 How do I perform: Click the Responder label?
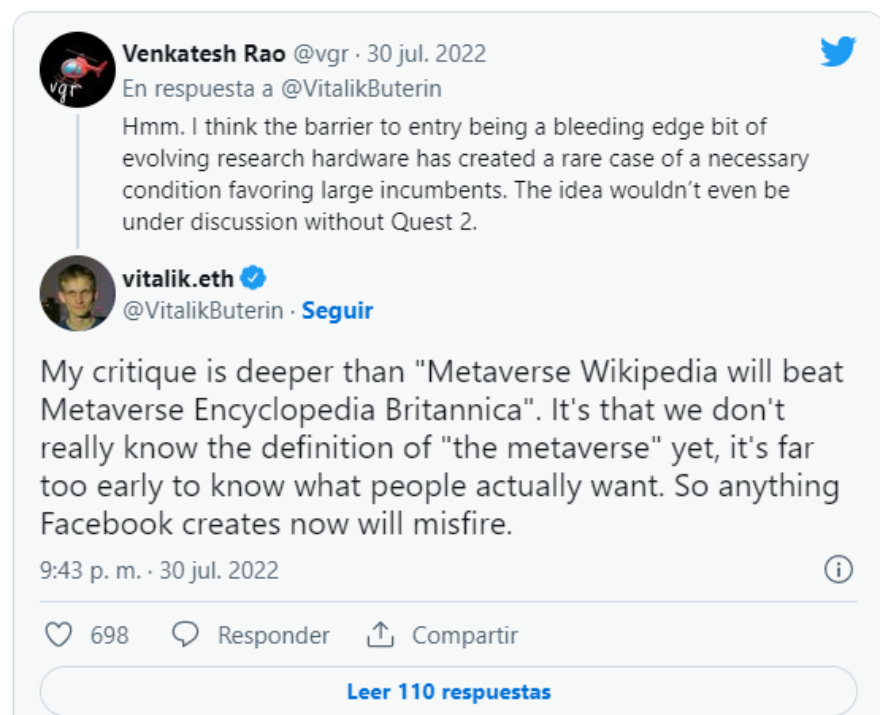[273, 635]
